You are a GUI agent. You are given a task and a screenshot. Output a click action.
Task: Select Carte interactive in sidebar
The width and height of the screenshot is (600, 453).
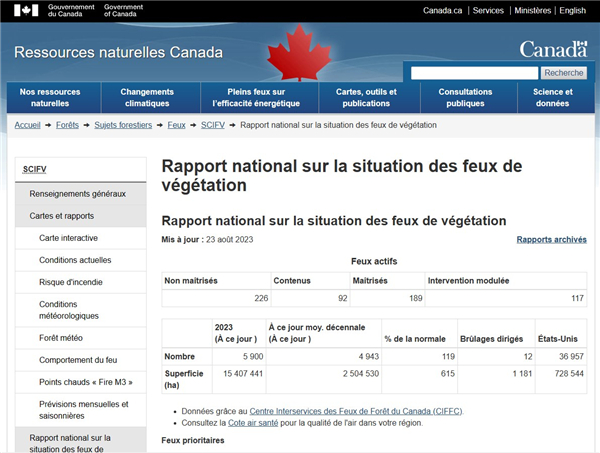pos(68,238)
